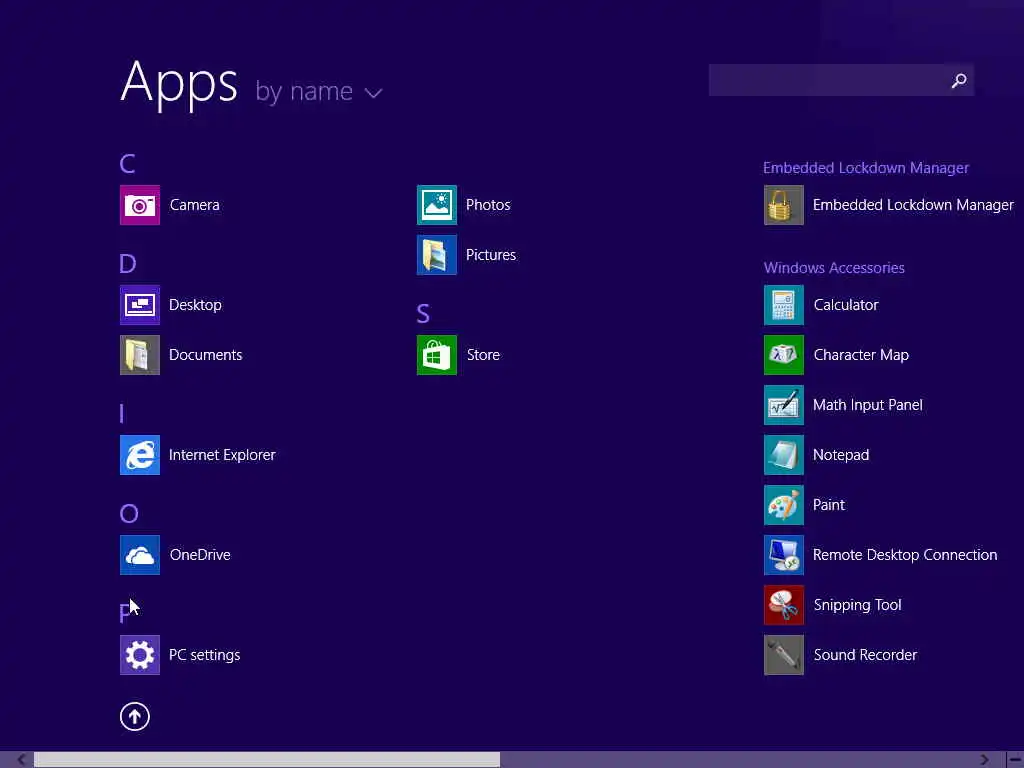Open Remote Desktop Connection icon
The height and width of the screenshot is (768, 1024).
(784, 555)
